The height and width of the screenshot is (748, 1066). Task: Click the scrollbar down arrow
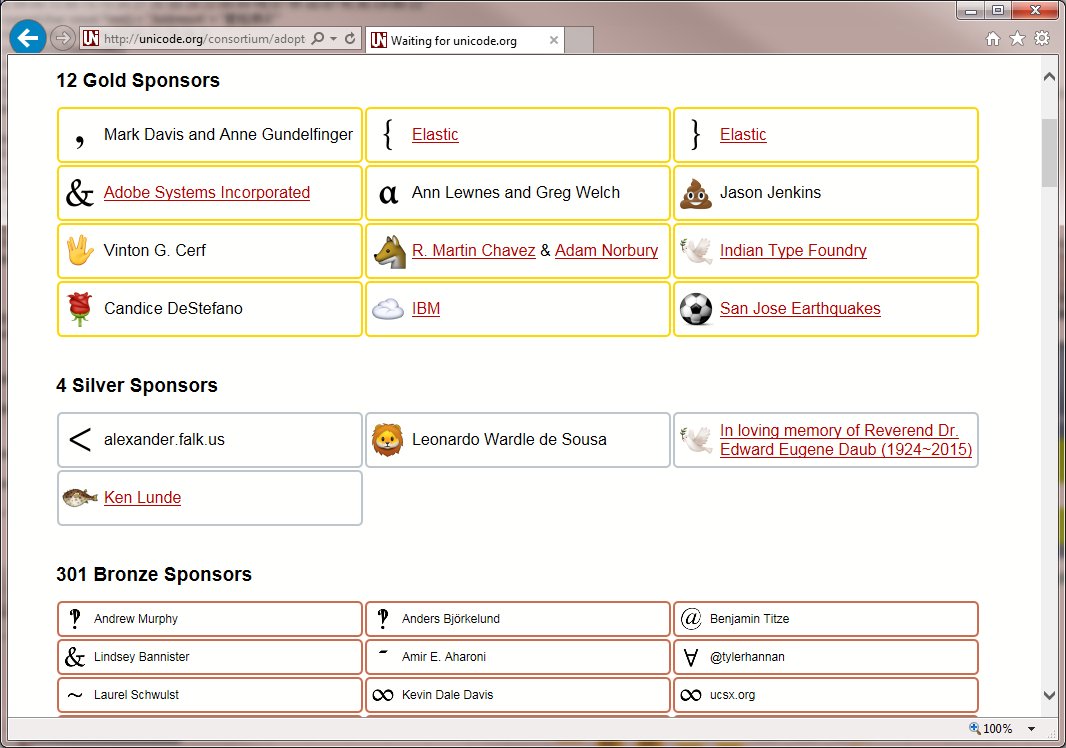pos(1049,695)
